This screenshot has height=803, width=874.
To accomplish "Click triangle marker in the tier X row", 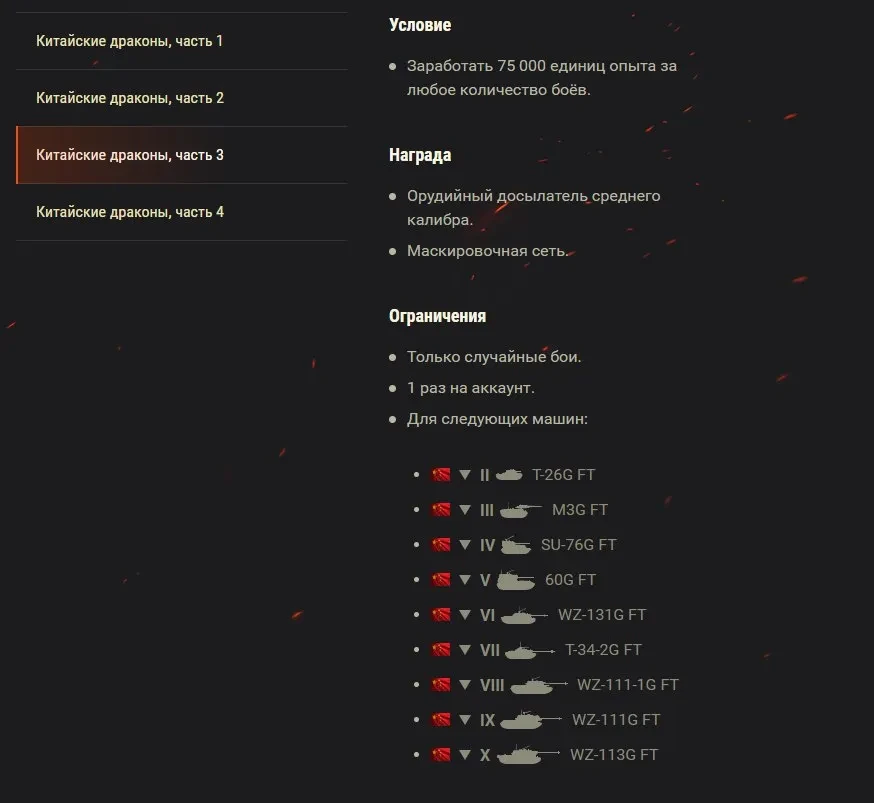I will pyautogui.click(x=465, y=755).
